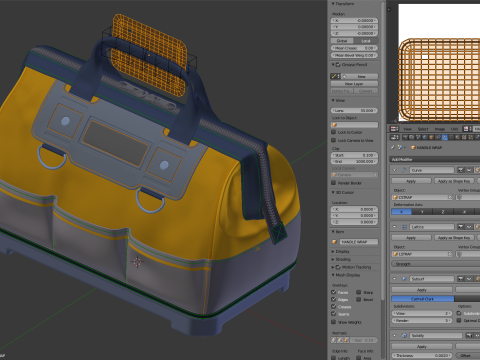480x360 pixels.
Task: Collapse the 3D Cursor panel
Action: click(333, 192)
